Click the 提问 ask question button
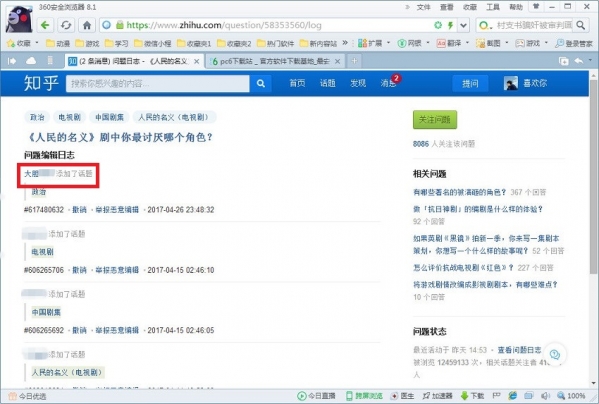Screen dimensions: 599x404 tap(470, 83)
